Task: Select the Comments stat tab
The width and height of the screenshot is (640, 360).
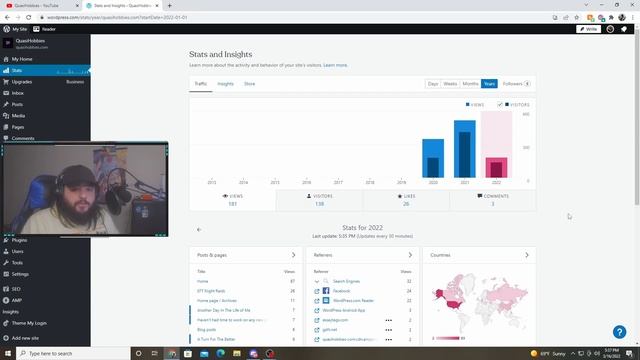Action: pos(493,200)
